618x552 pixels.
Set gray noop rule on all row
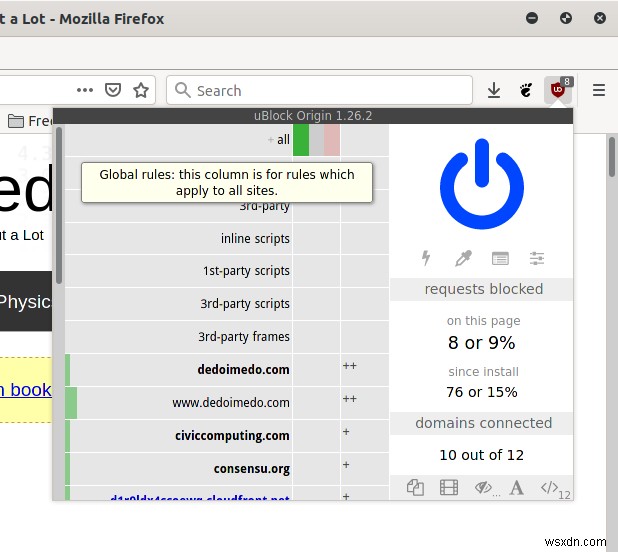(x=316, y=140)
